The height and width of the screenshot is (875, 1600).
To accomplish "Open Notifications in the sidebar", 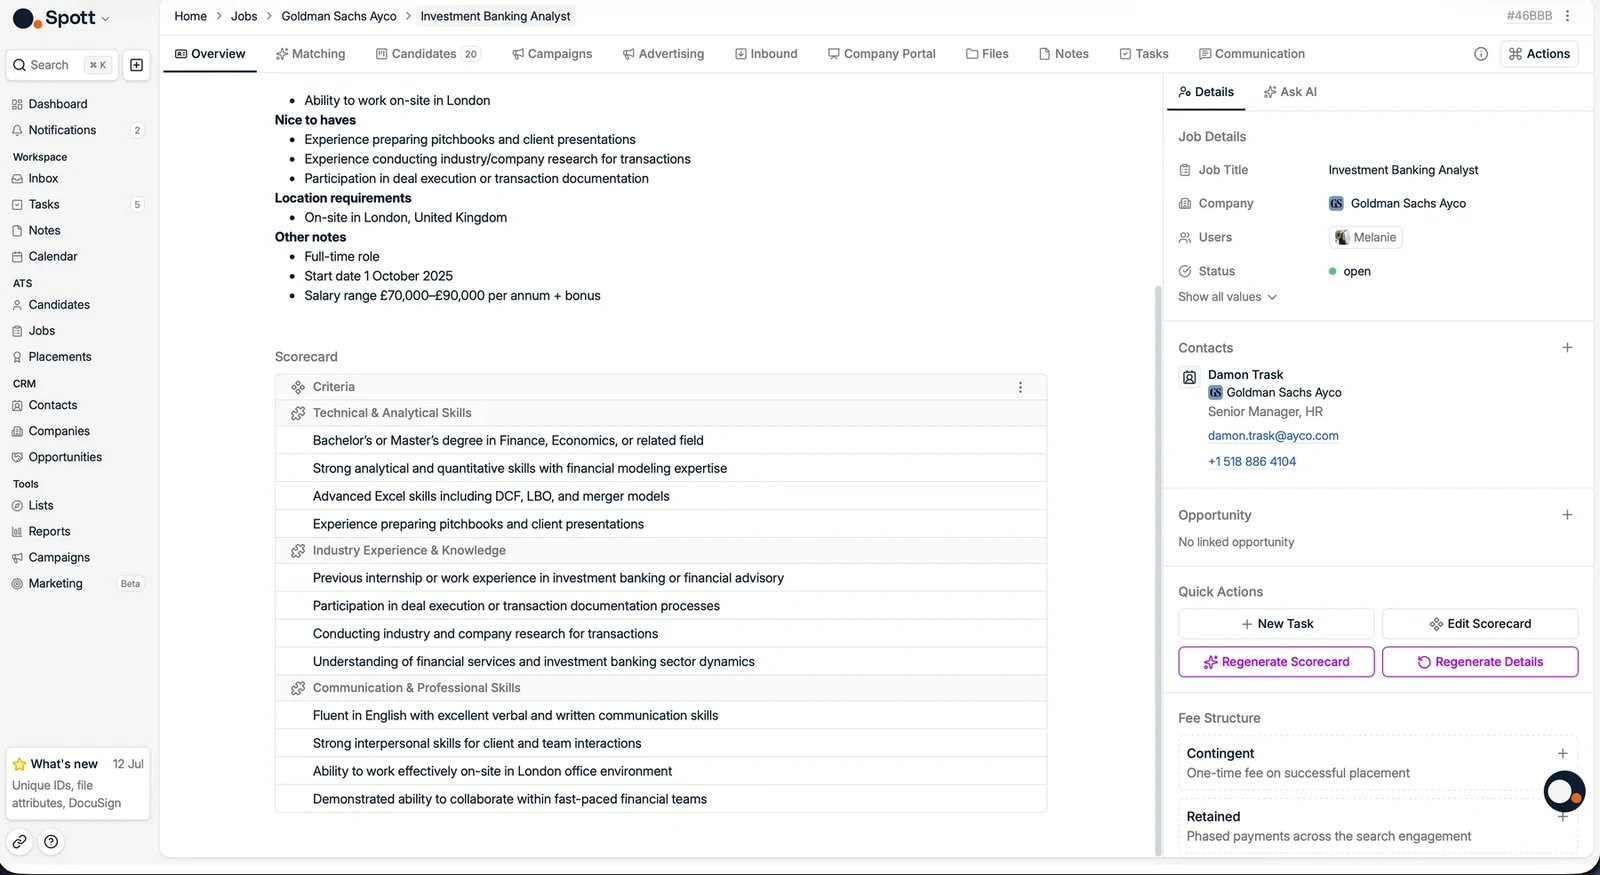I will point(62,130).
